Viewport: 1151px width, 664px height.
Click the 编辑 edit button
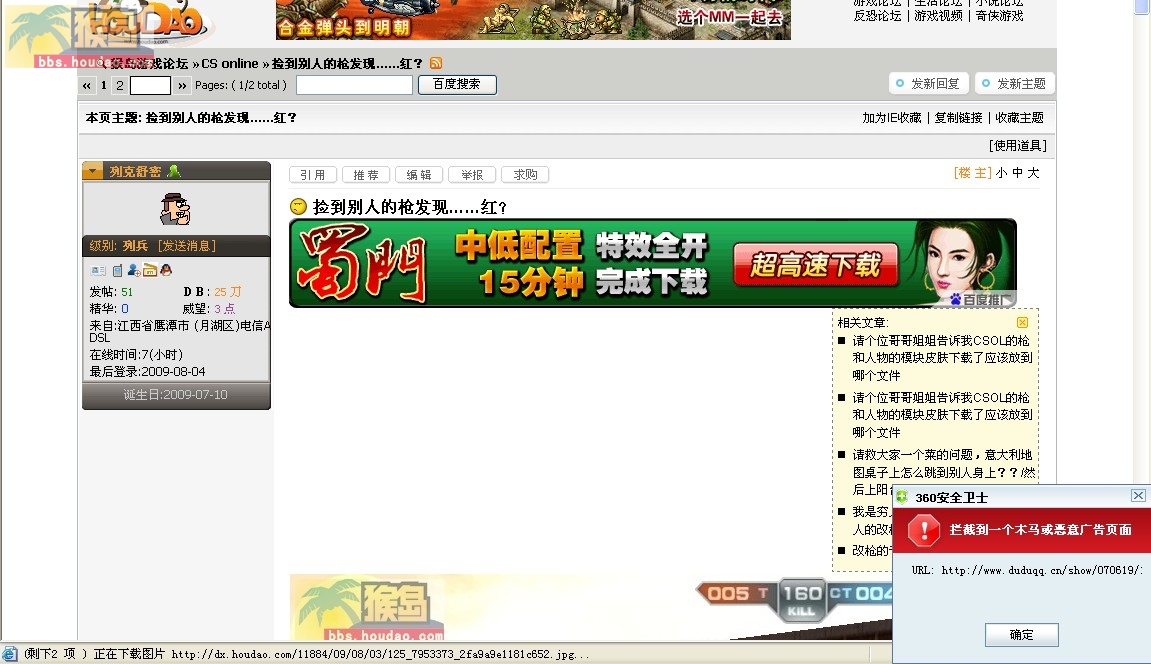point(419,175)
